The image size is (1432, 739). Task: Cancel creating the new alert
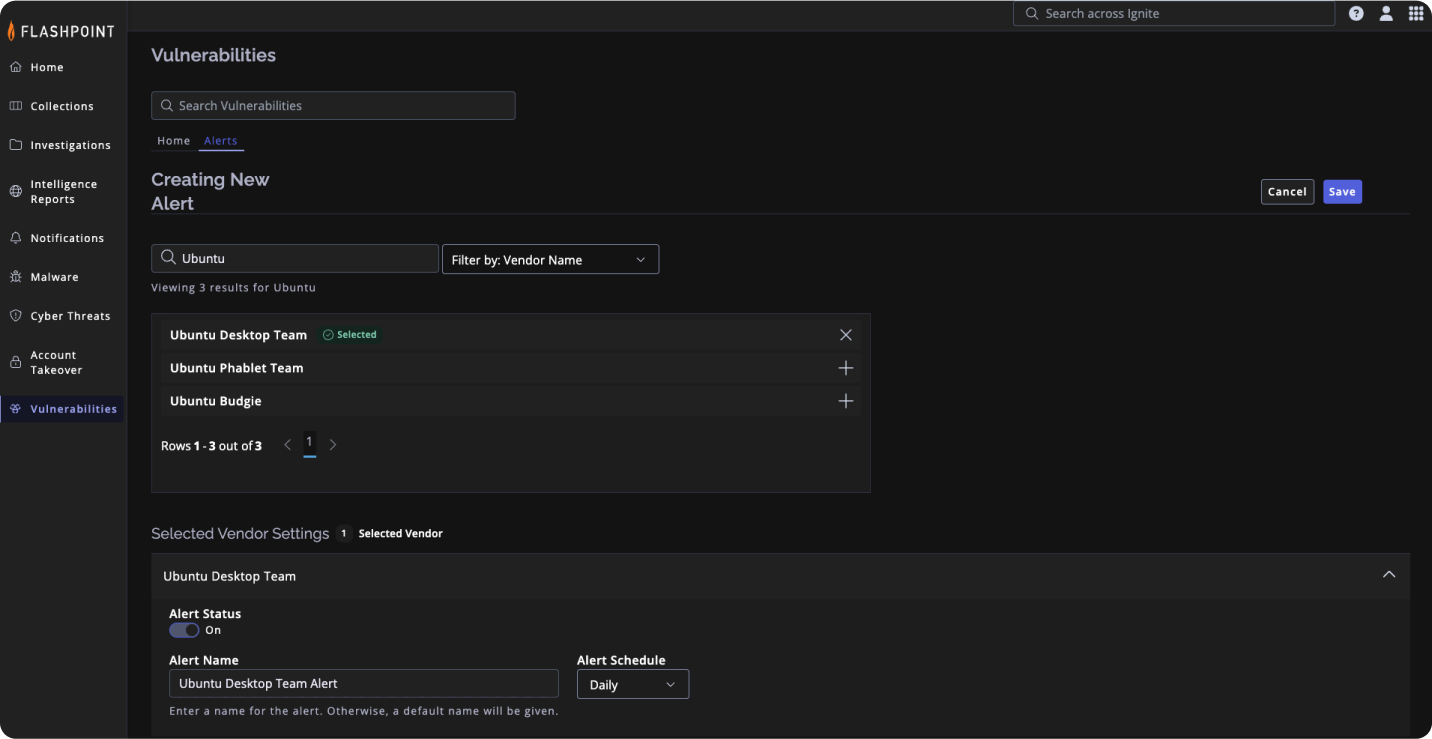click(1287, 192)
